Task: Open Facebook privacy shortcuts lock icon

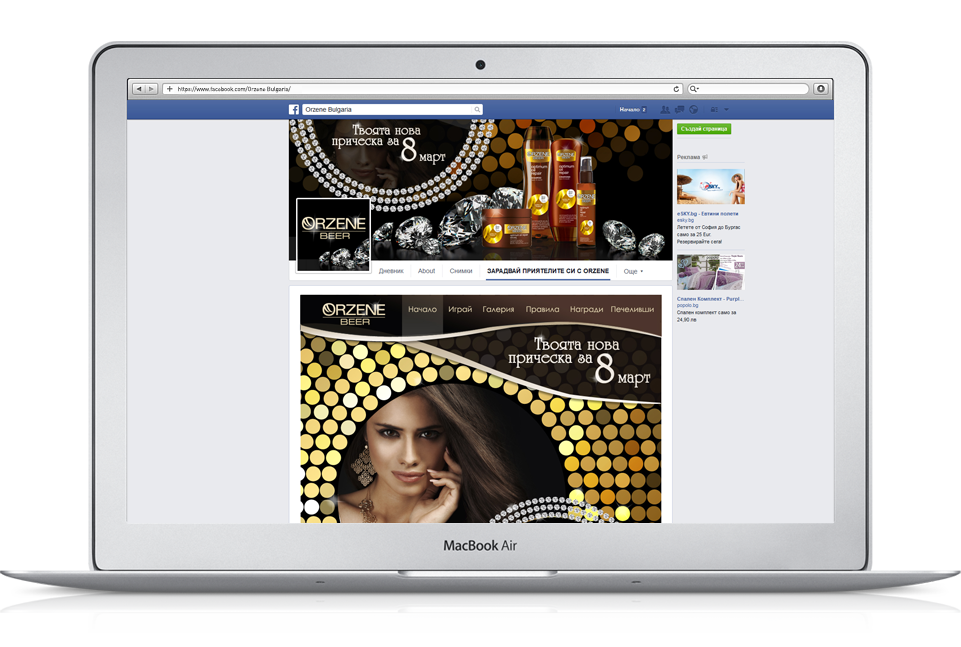Action: pyautogui.click(x=714, y=110)
